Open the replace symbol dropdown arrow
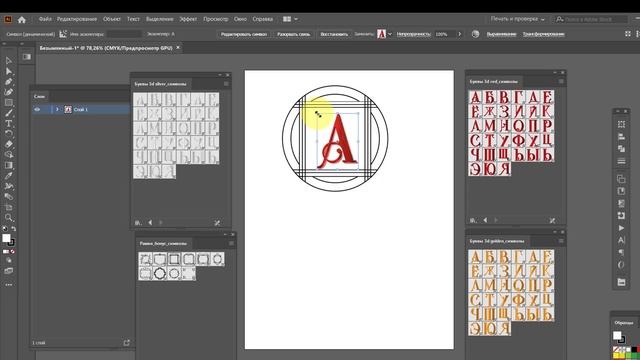640x360 pixels. [390, 34]
